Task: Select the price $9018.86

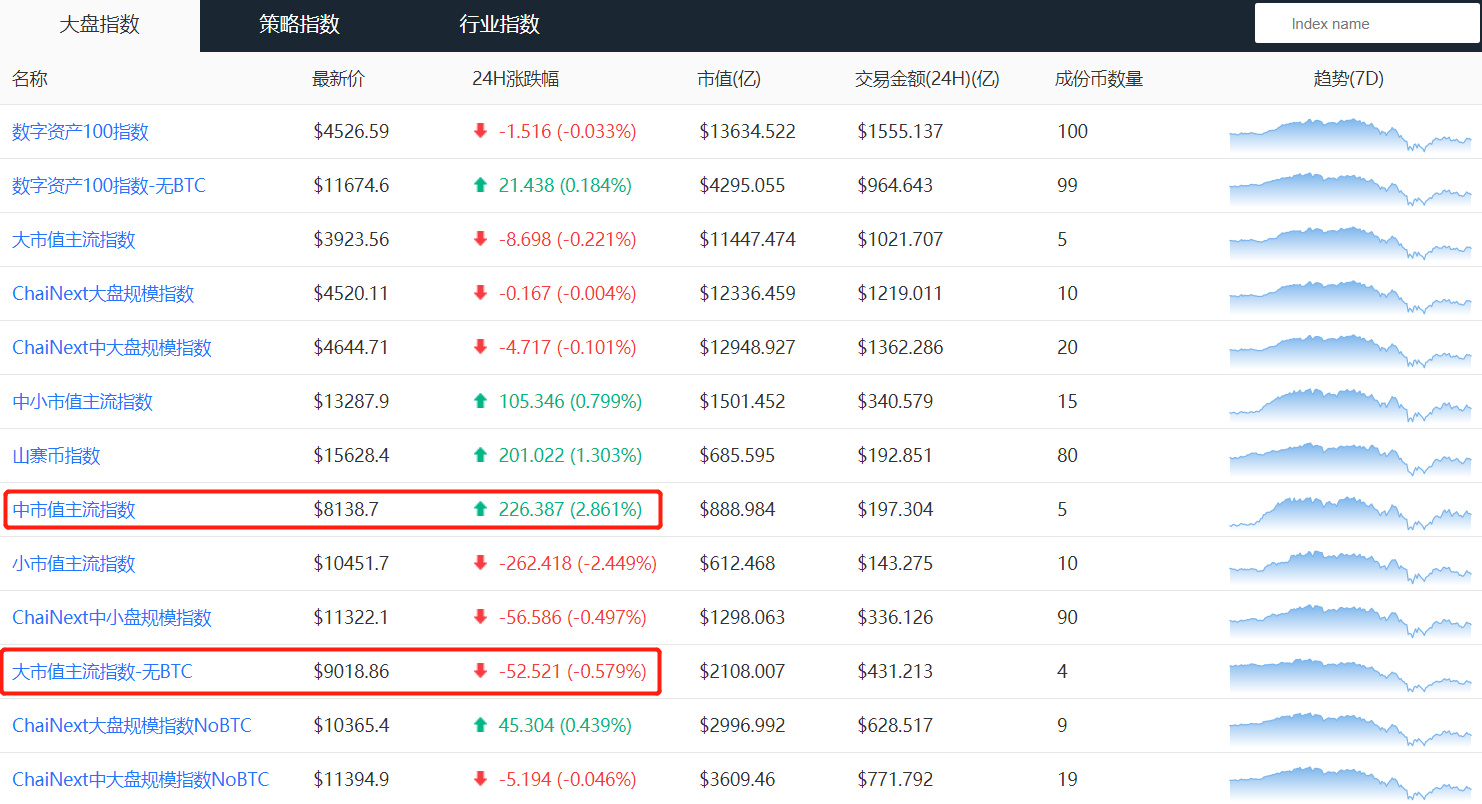Action: [351, 671]
